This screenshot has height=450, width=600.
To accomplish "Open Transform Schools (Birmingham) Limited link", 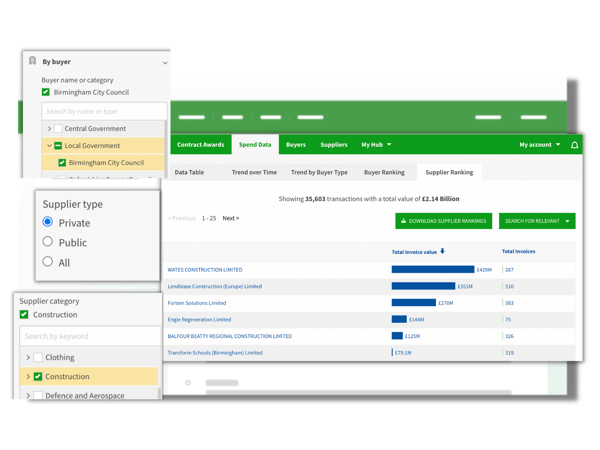I will pyautogui.click(x=215, y=353).
